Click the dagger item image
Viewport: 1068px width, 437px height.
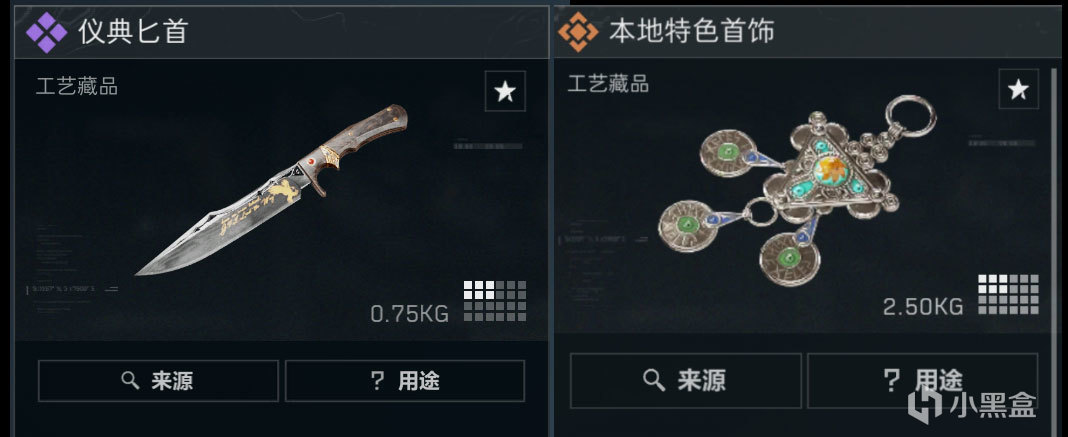(x=272, y=189)
